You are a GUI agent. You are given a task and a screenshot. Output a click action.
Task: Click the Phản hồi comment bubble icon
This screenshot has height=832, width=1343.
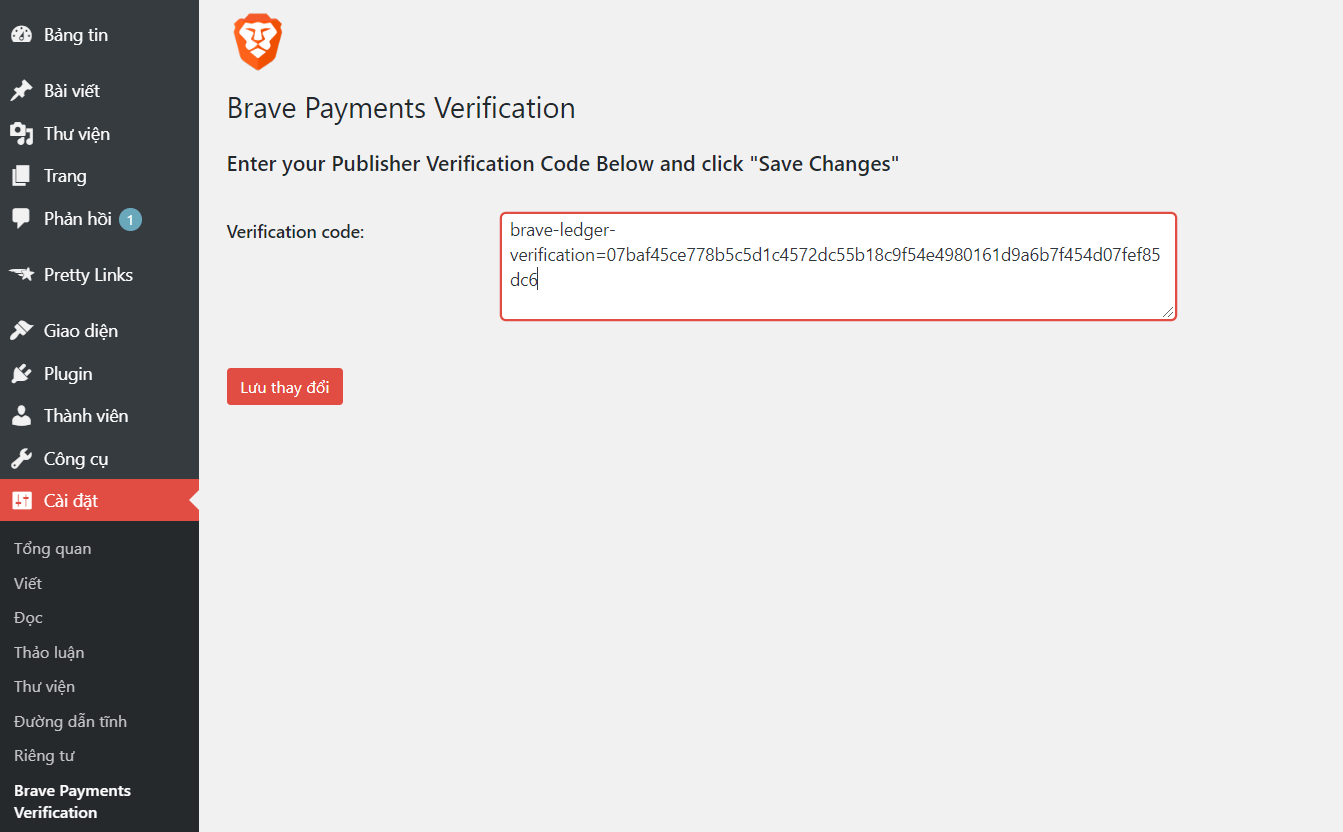click(x=21, y=218)
